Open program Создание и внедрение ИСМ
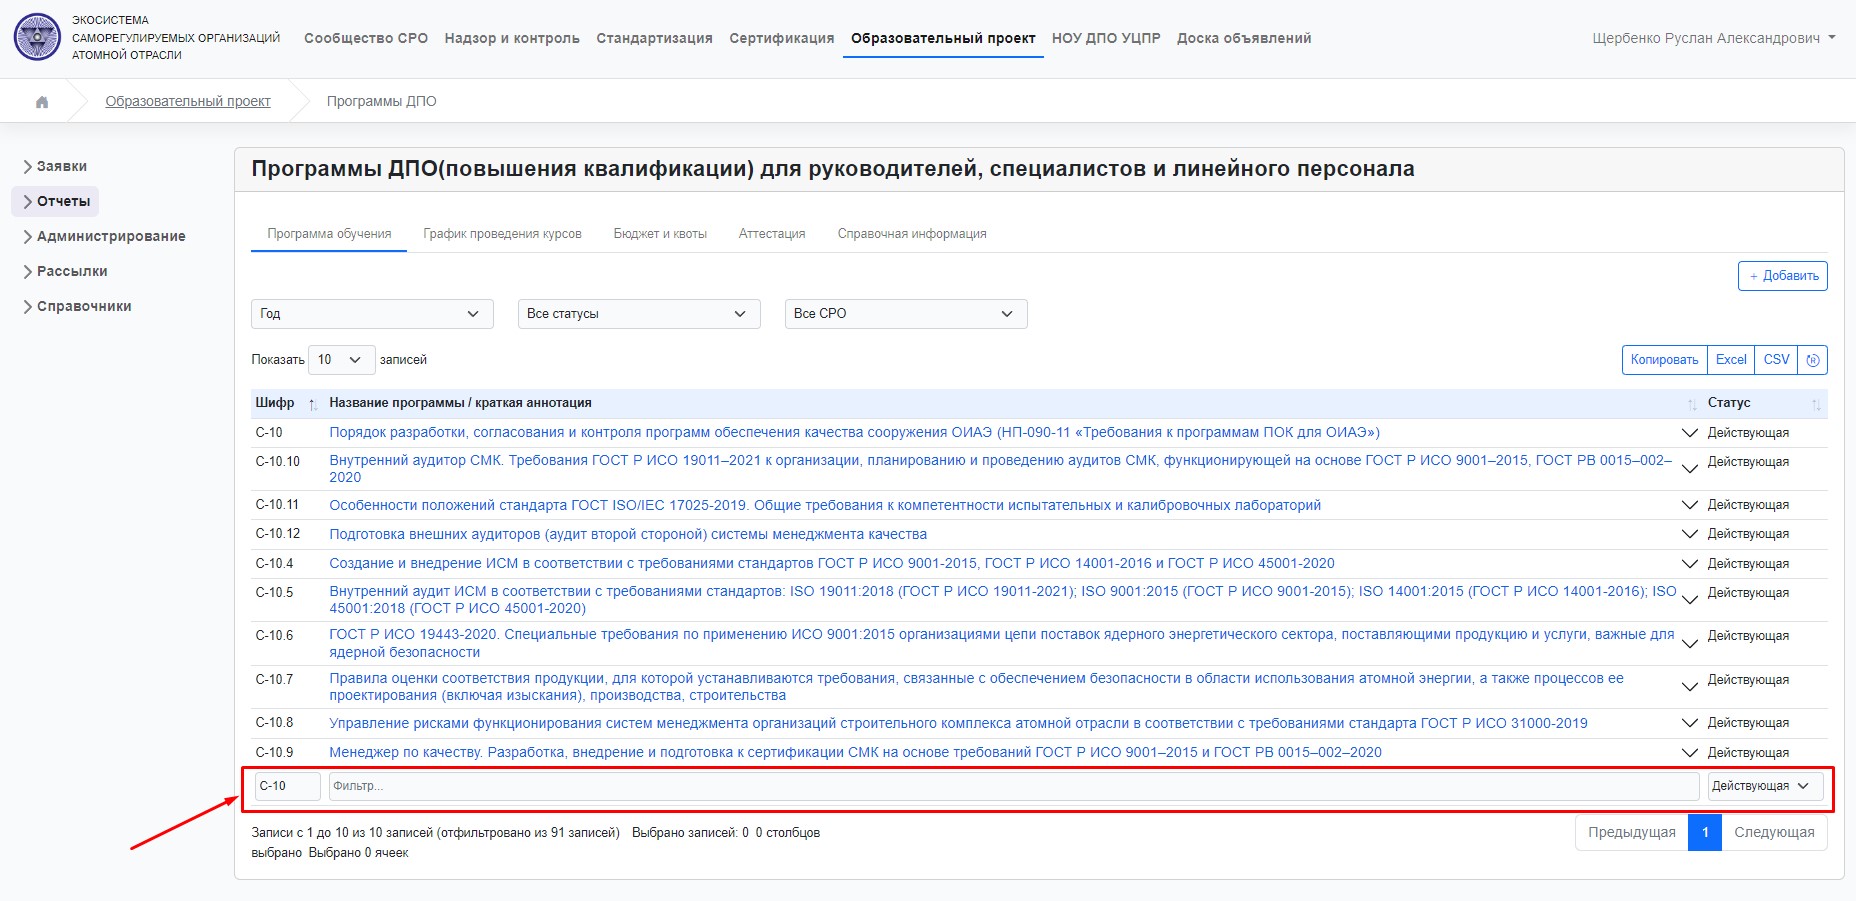Viewport: 1856px width, 901px height. point(832,564)
